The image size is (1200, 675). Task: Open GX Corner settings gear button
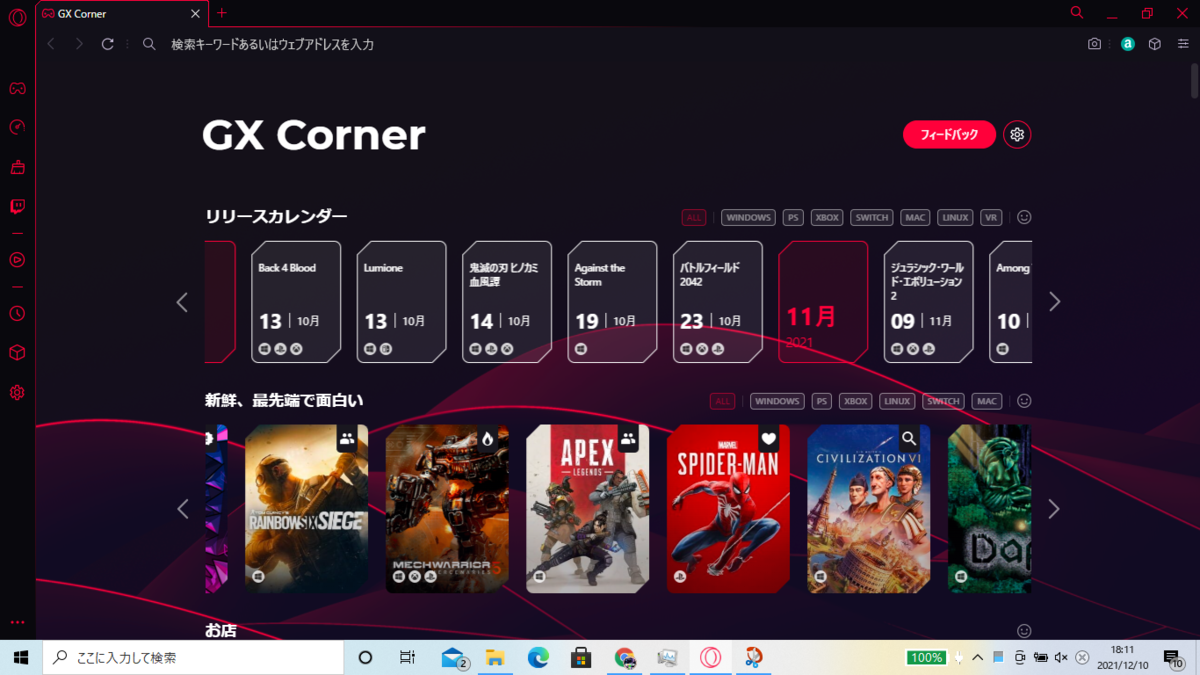(x=1017, y=134)
